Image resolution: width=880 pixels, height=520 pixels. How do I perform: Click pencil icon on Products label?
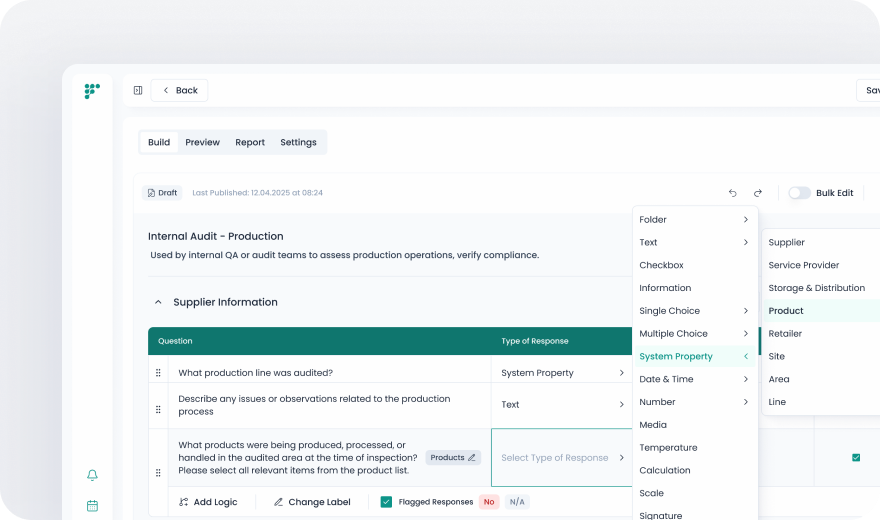pos(471,458)
